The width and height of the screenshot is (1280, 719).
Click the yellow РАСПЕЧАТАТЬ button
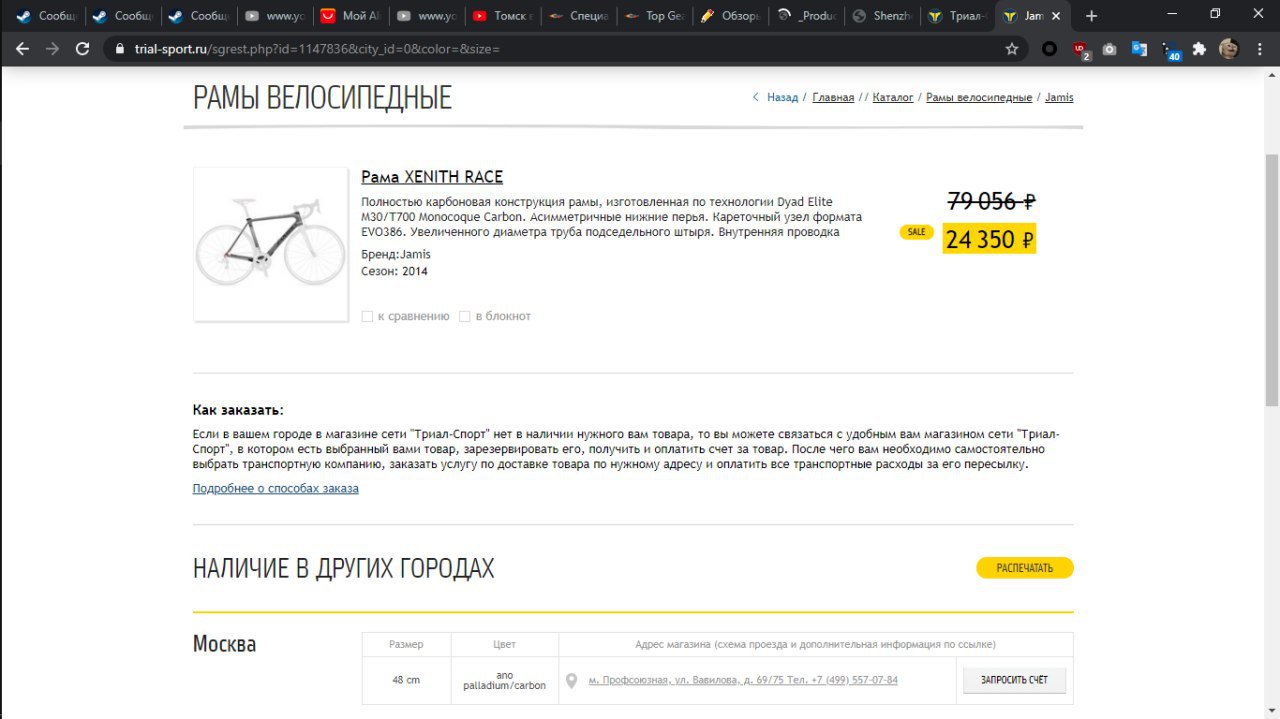click(1025, 568)
